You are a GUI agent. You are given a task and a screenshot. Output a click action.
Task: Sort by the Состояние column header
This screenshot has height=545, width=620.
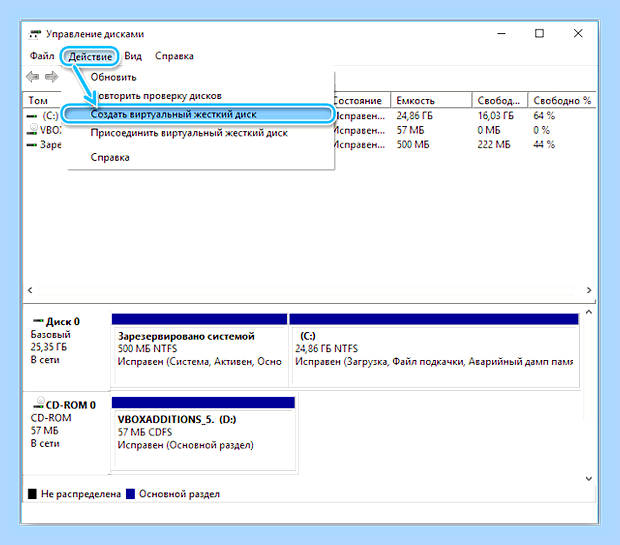[361, 100]
